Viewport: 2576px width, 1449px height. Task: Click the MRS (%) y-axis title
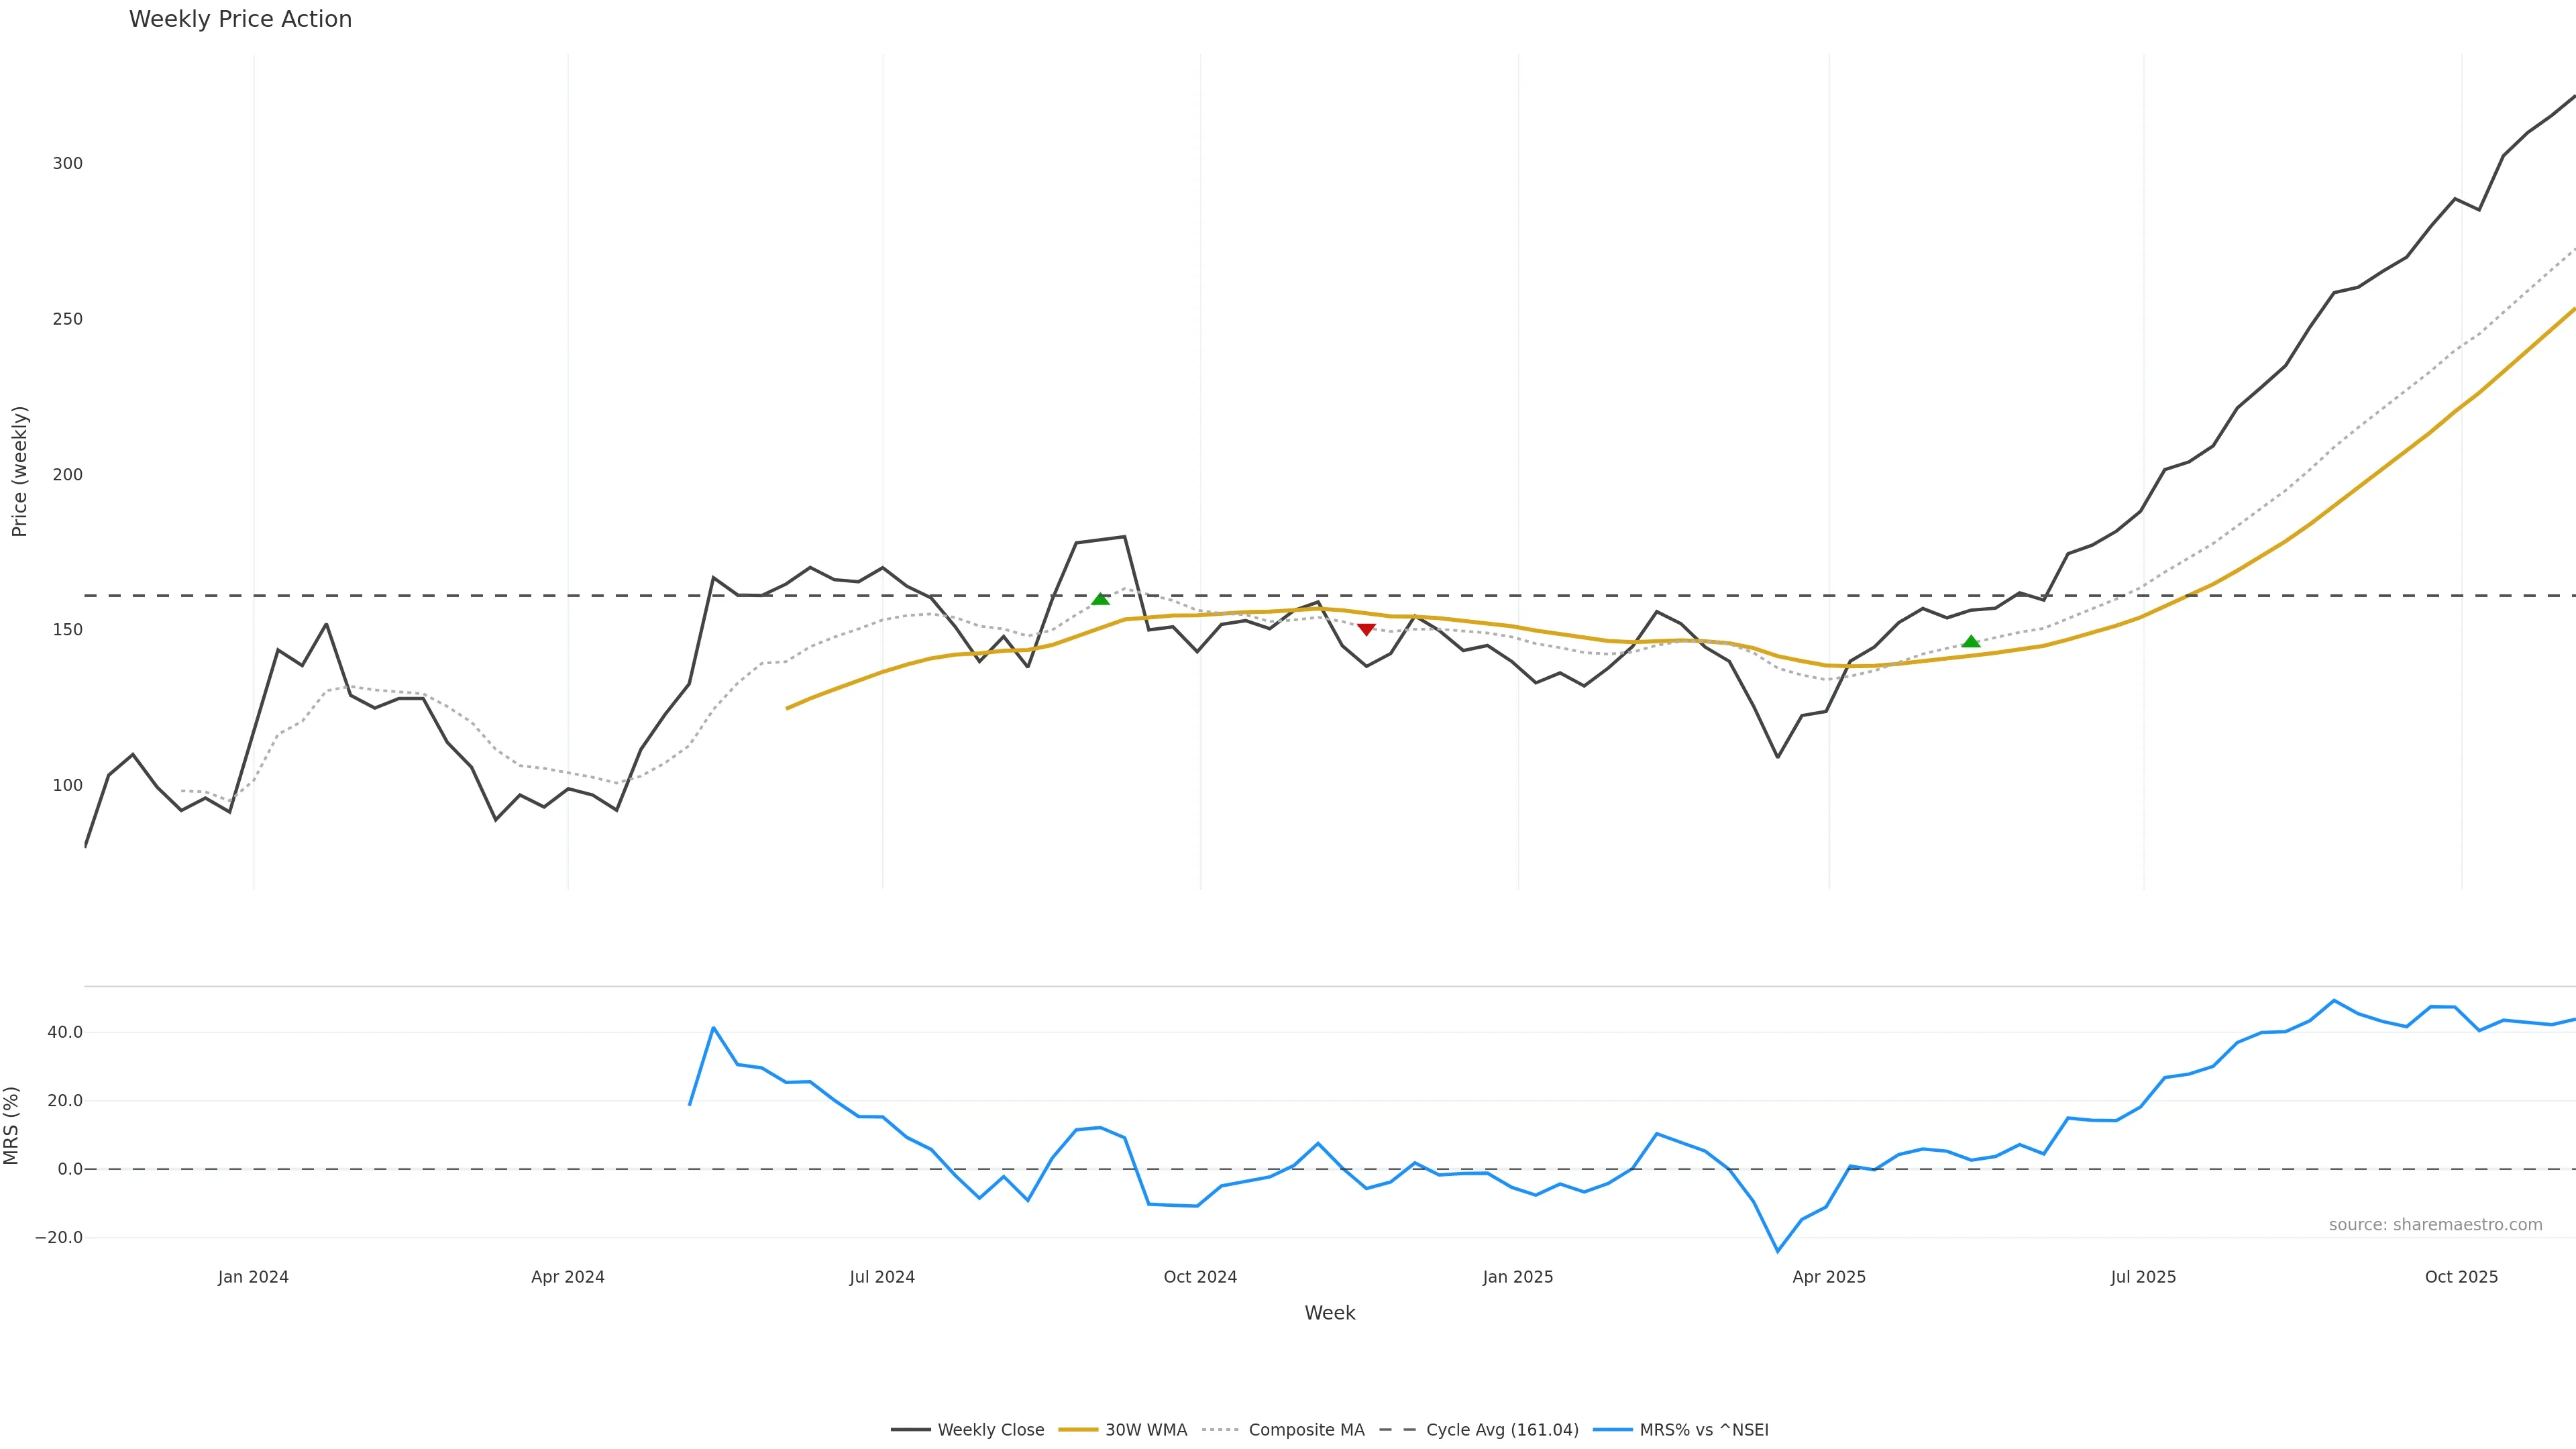[x=12, y=1125]
